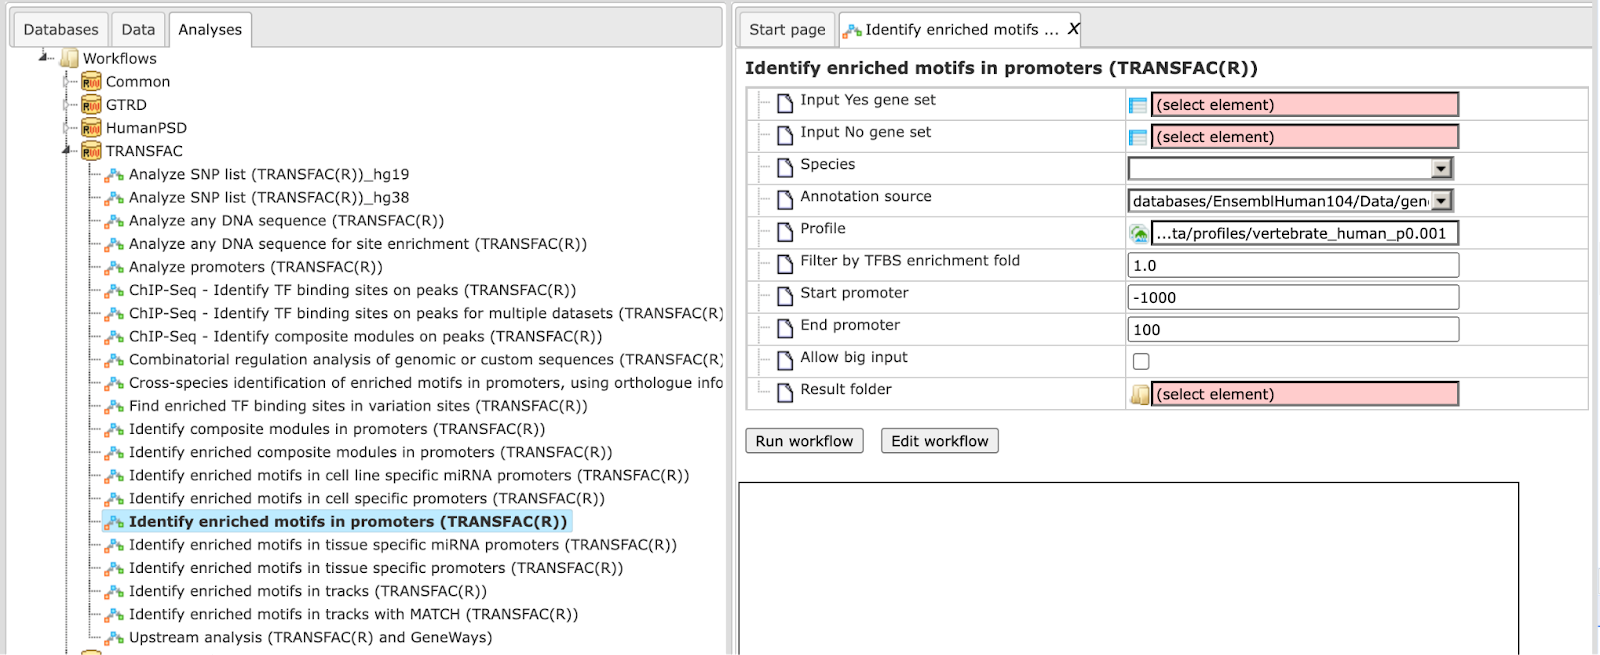This screenshot has height=655, width=1600.
Task: Run the workflow
Action: coord(804,441)
